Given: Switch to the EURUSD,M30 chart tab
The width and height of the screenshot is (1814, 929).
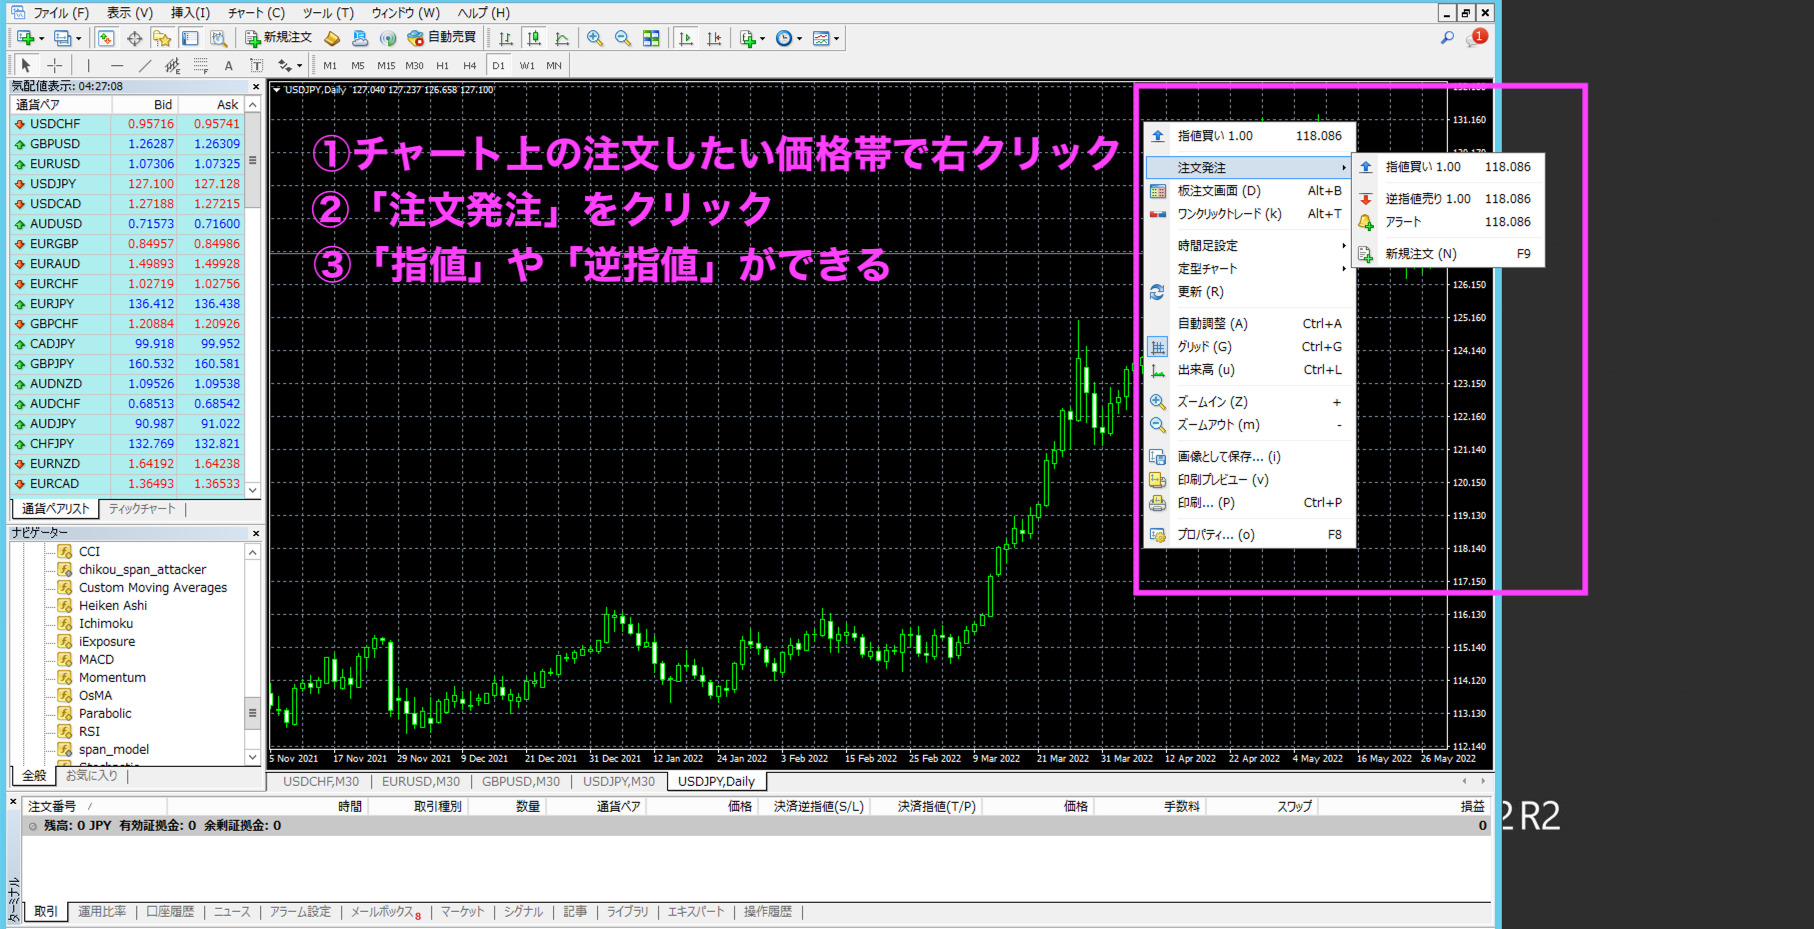Looking at the screenshot, I should [x=420, y=782].
